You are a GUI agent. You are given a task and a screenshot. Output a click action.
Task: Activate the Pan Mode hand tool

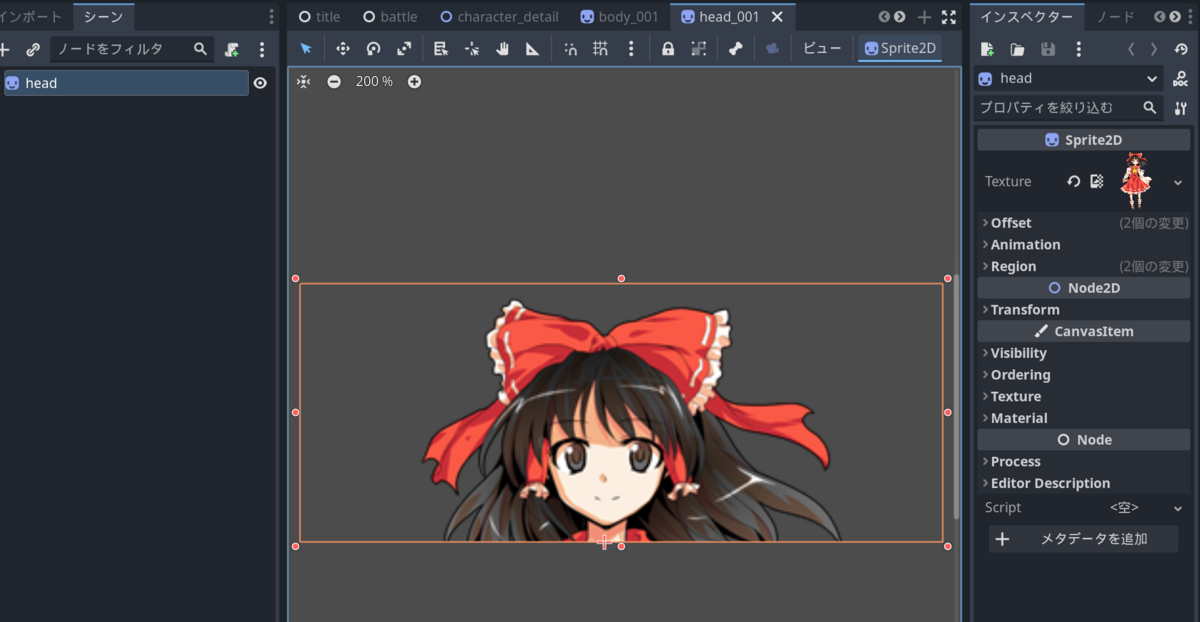pos(502,48)
